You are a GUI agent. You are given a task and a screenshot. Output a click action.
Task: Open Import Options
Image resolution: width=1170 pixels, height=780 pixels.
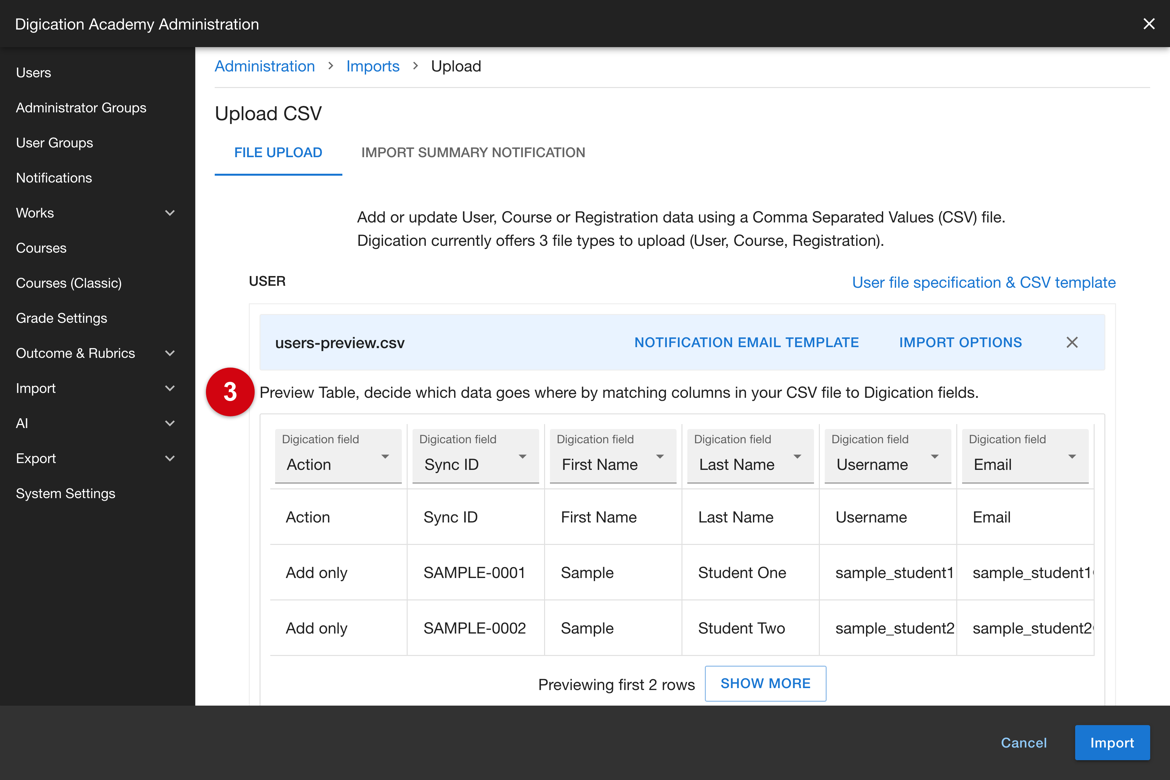pyautogui.click(x=960, y=343)
